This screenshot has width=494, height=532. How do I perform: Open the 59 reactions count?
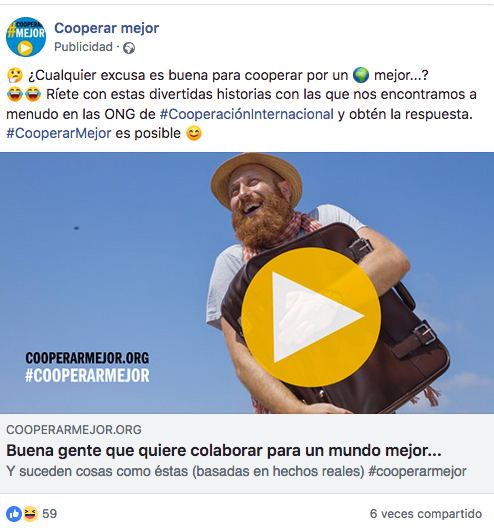coord(50,514)
